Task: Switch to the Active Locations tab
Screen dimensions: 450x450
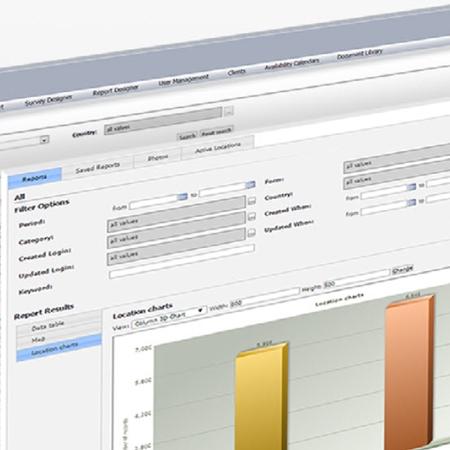Action: point(217,147)
